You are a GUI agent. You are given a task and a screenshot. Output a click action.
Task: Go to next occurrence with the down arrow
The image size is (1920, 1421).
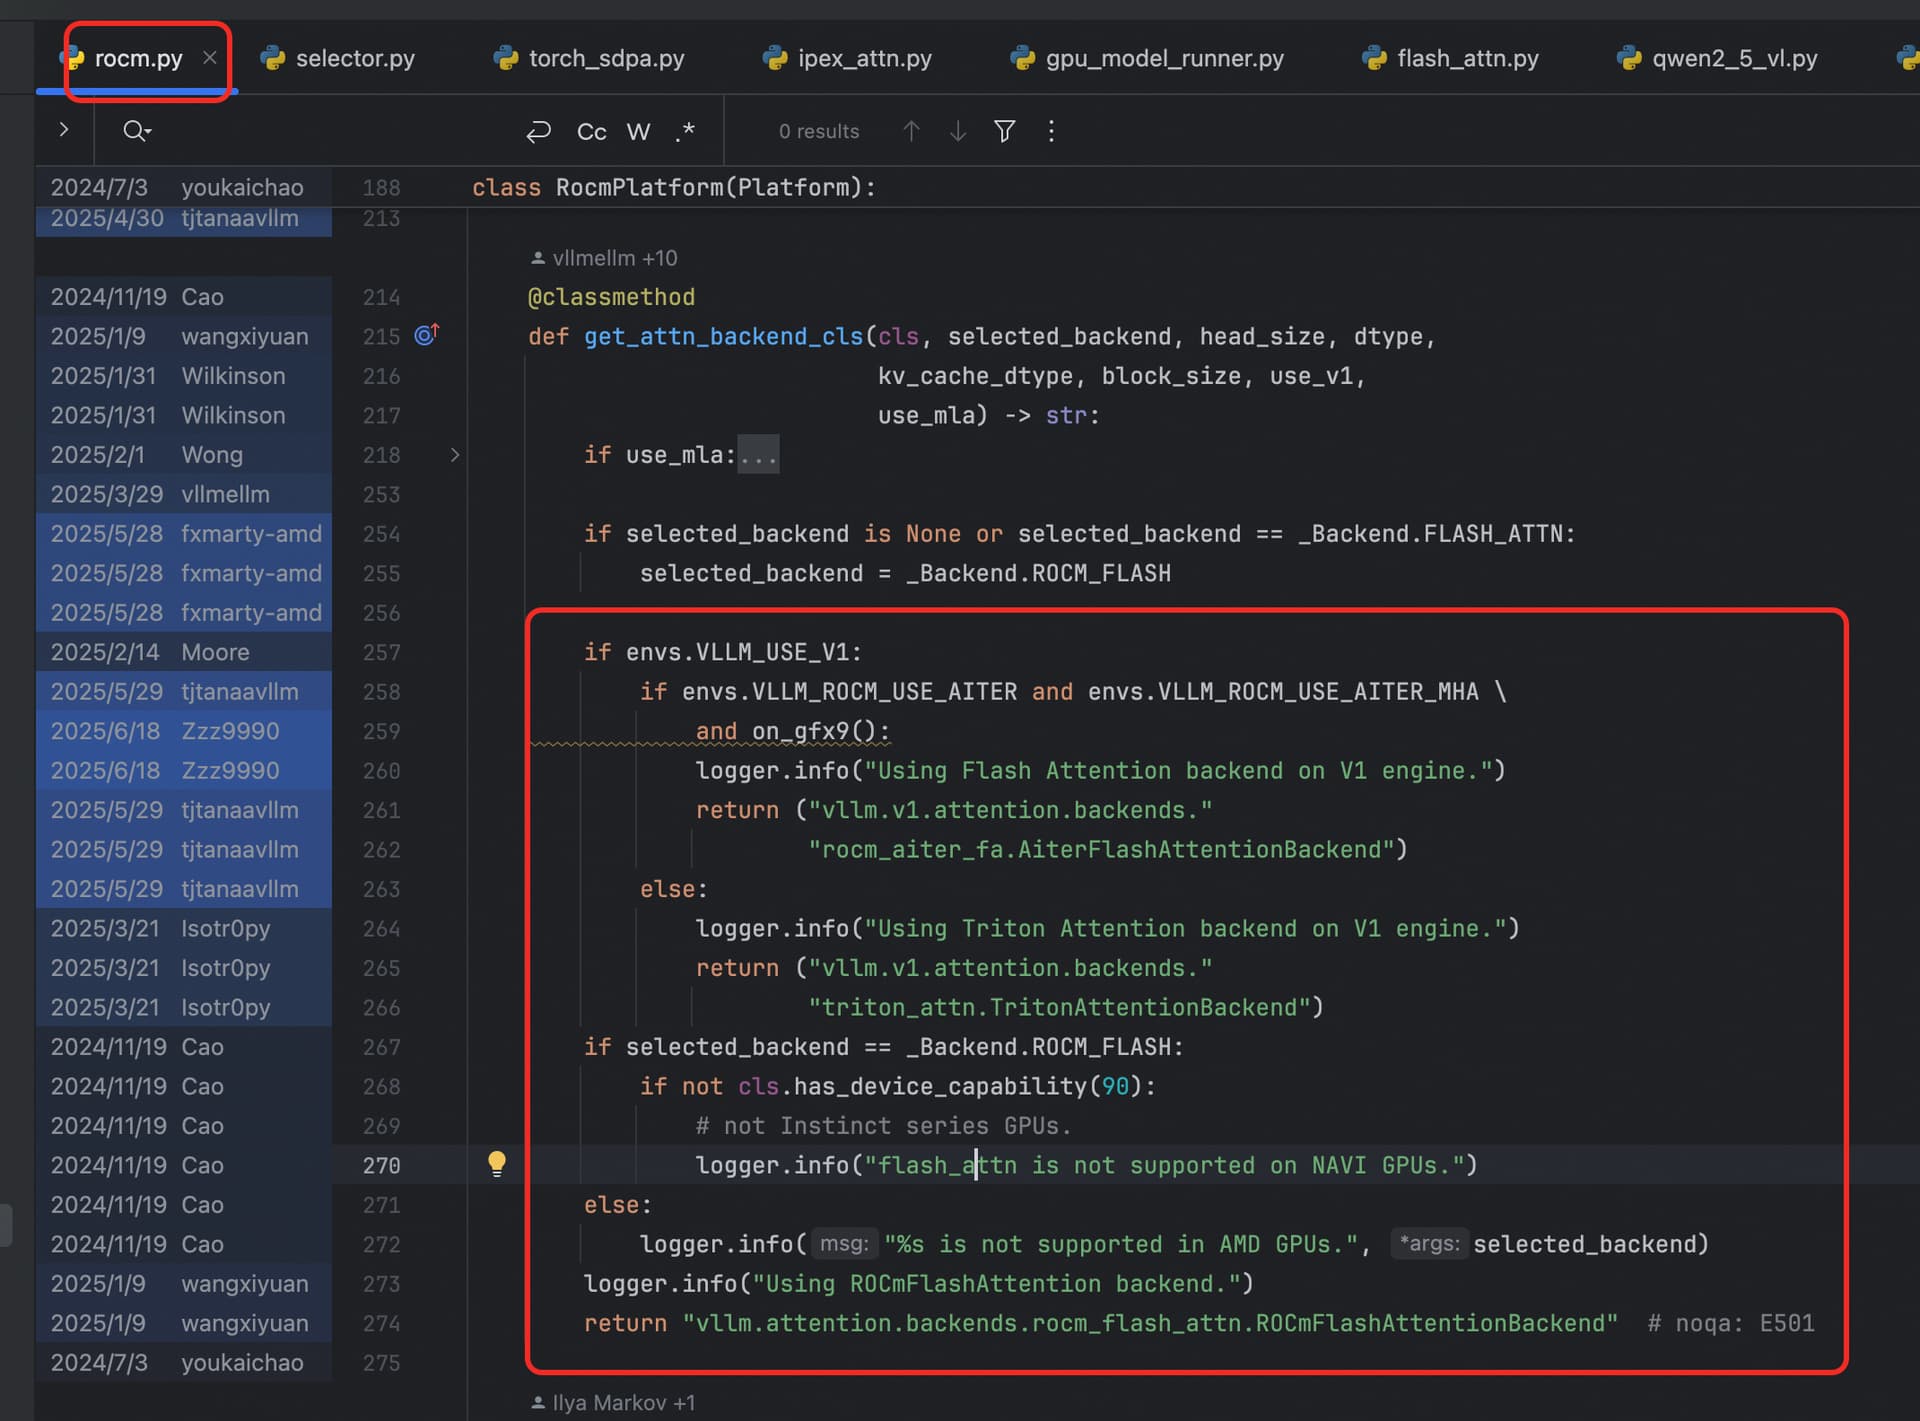[958, 131]
